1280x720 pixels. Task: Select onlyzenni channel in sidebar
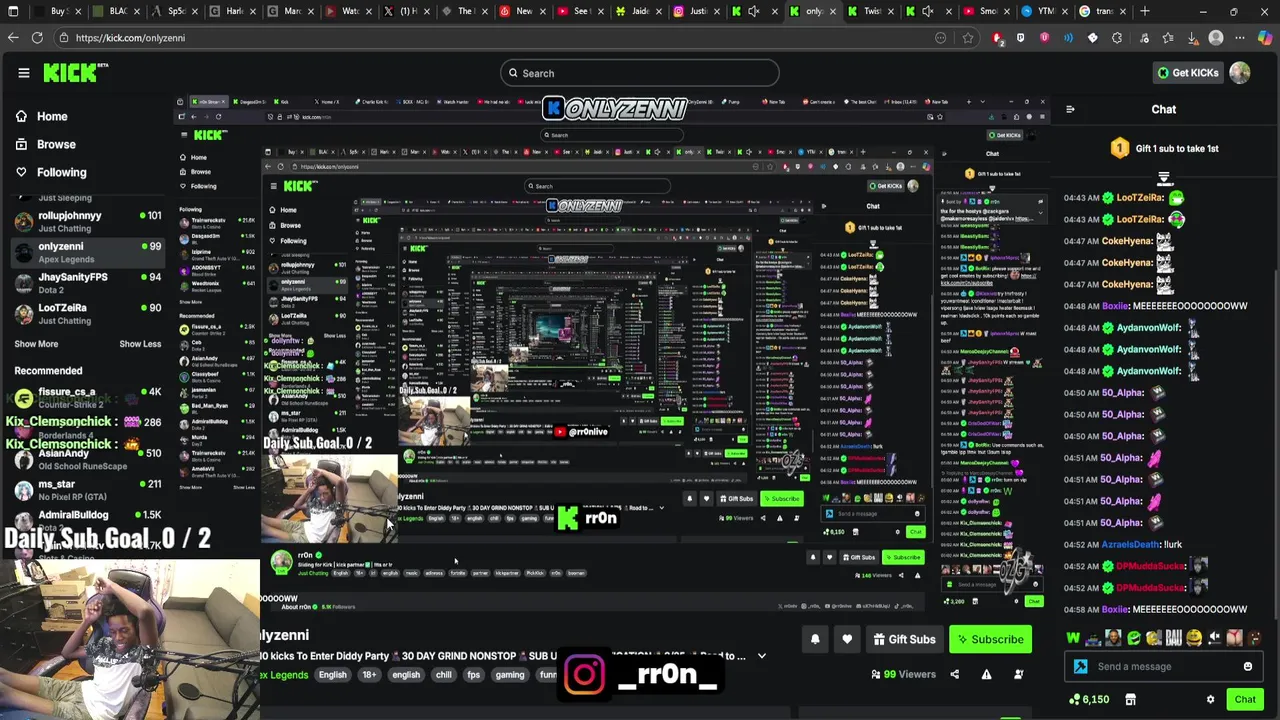tap(86, 252)
